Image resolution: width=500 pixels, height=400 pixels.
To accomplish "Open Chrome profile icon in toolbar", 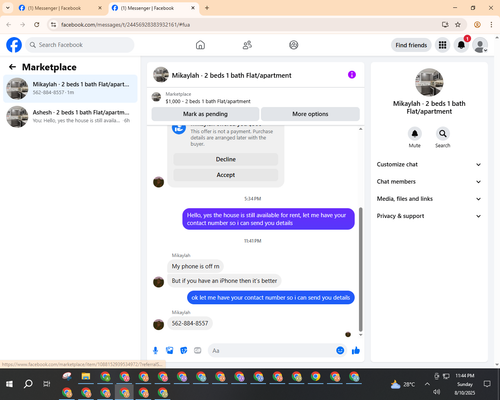I will pos(477,25).
